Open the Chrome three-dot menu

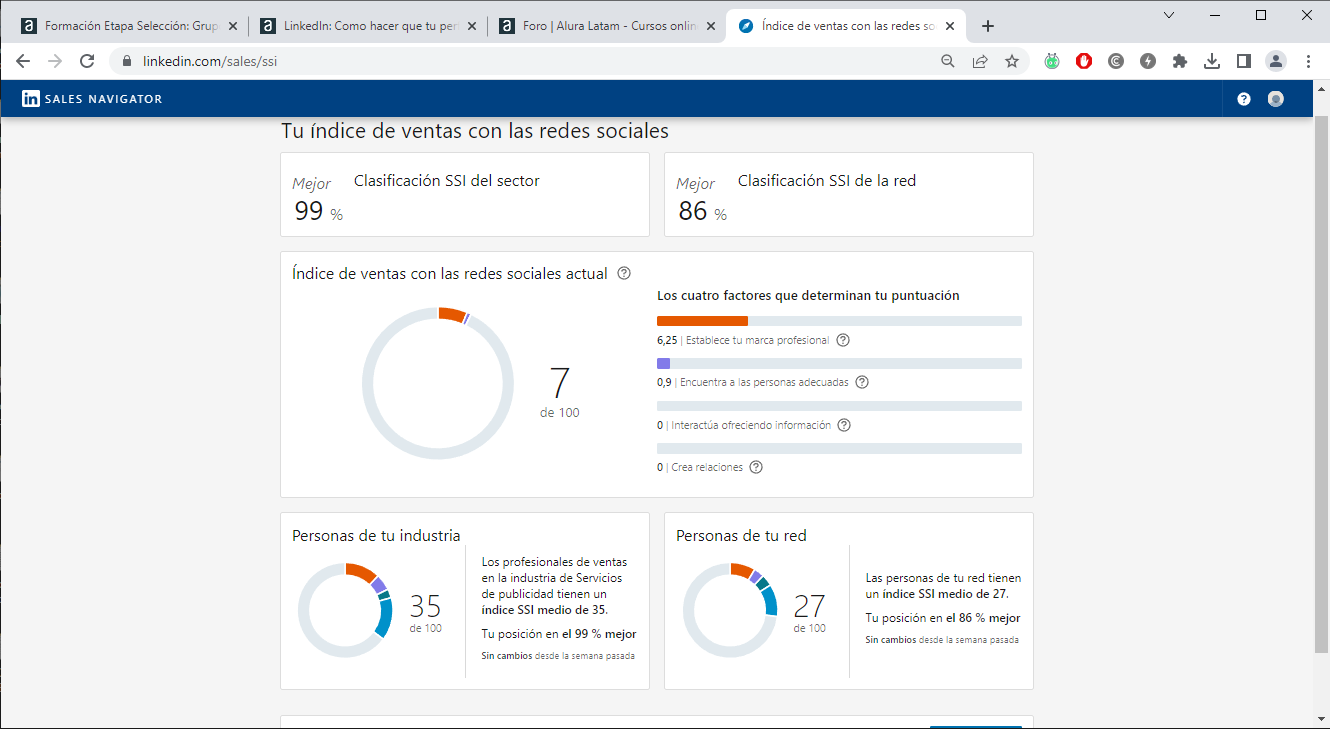(x=1308, y=61)
